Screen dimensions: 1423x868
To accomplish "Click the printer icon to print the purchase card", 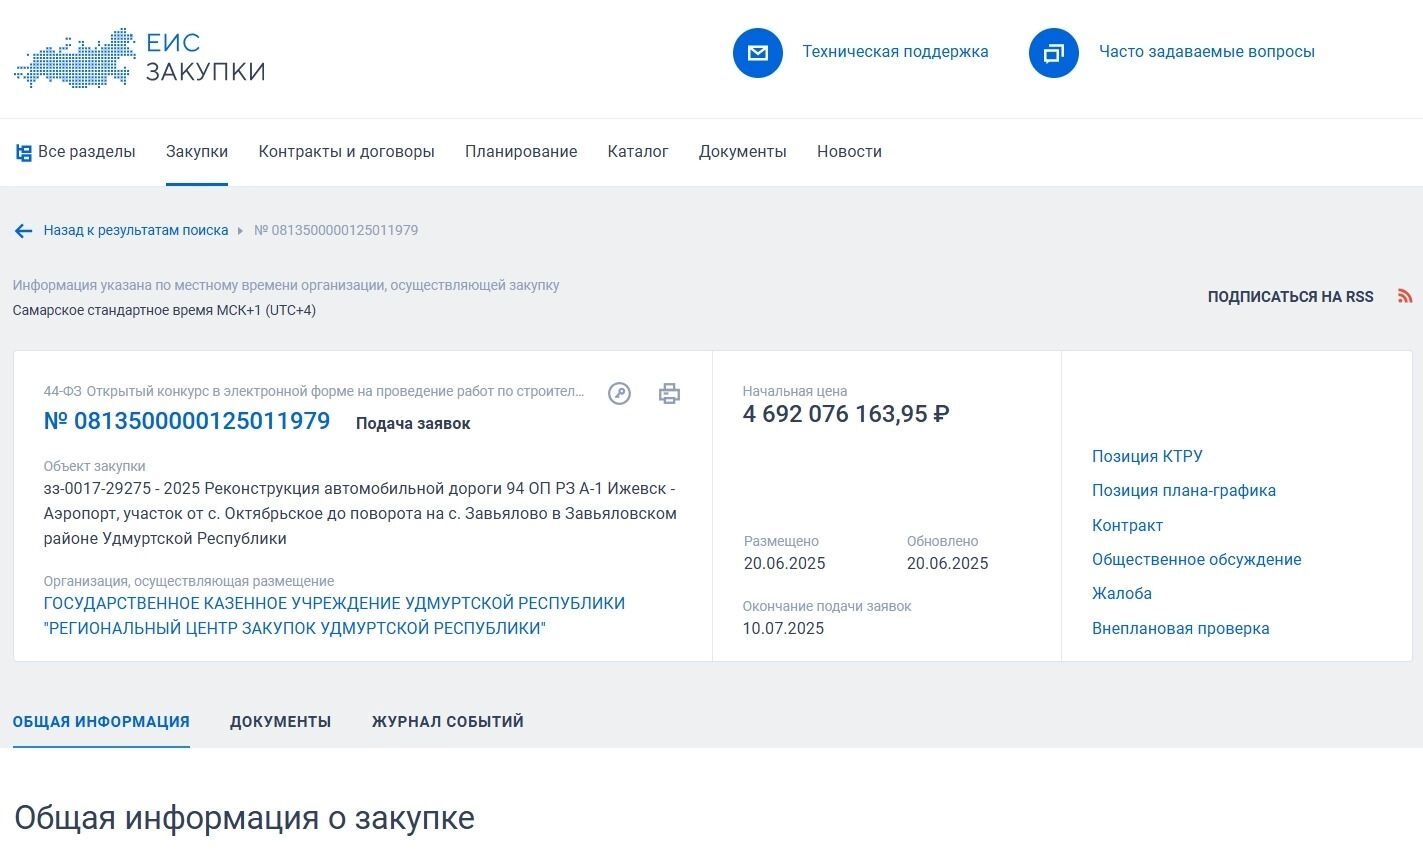I will pos(670,394).
